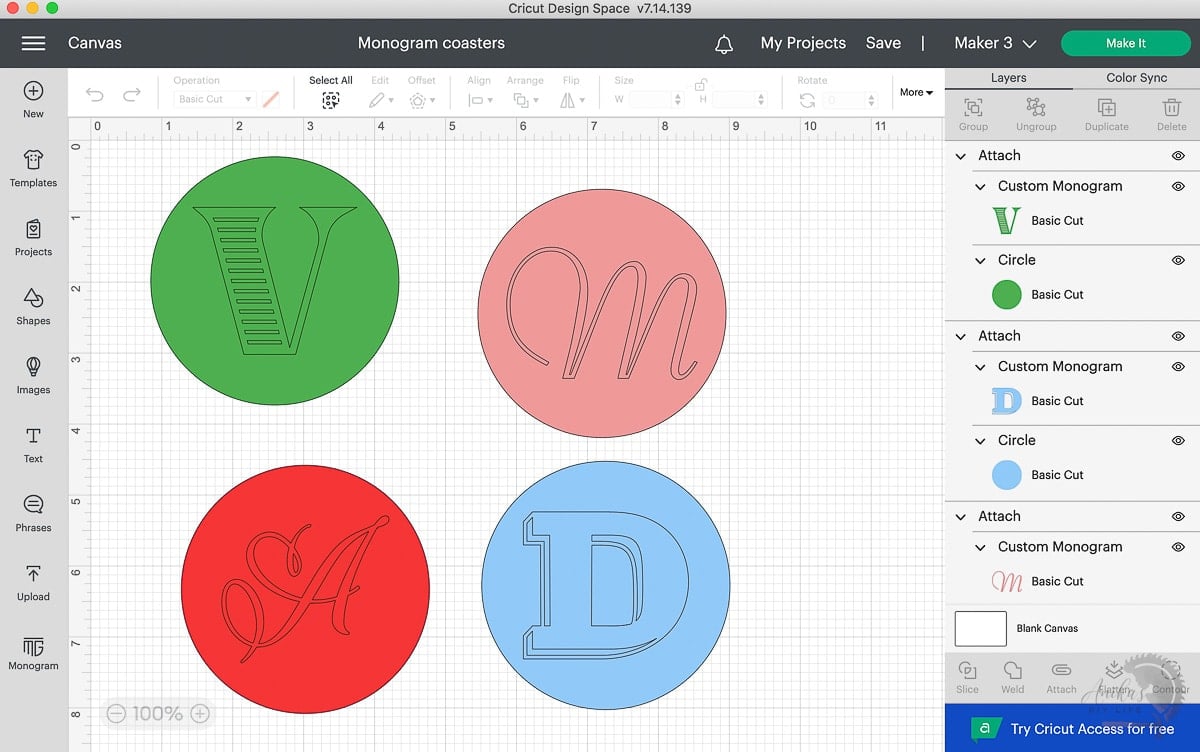The width and height of the screenshot is (1200, 752).
Task: Hide the second Attach group
Action: point(1178,336)
